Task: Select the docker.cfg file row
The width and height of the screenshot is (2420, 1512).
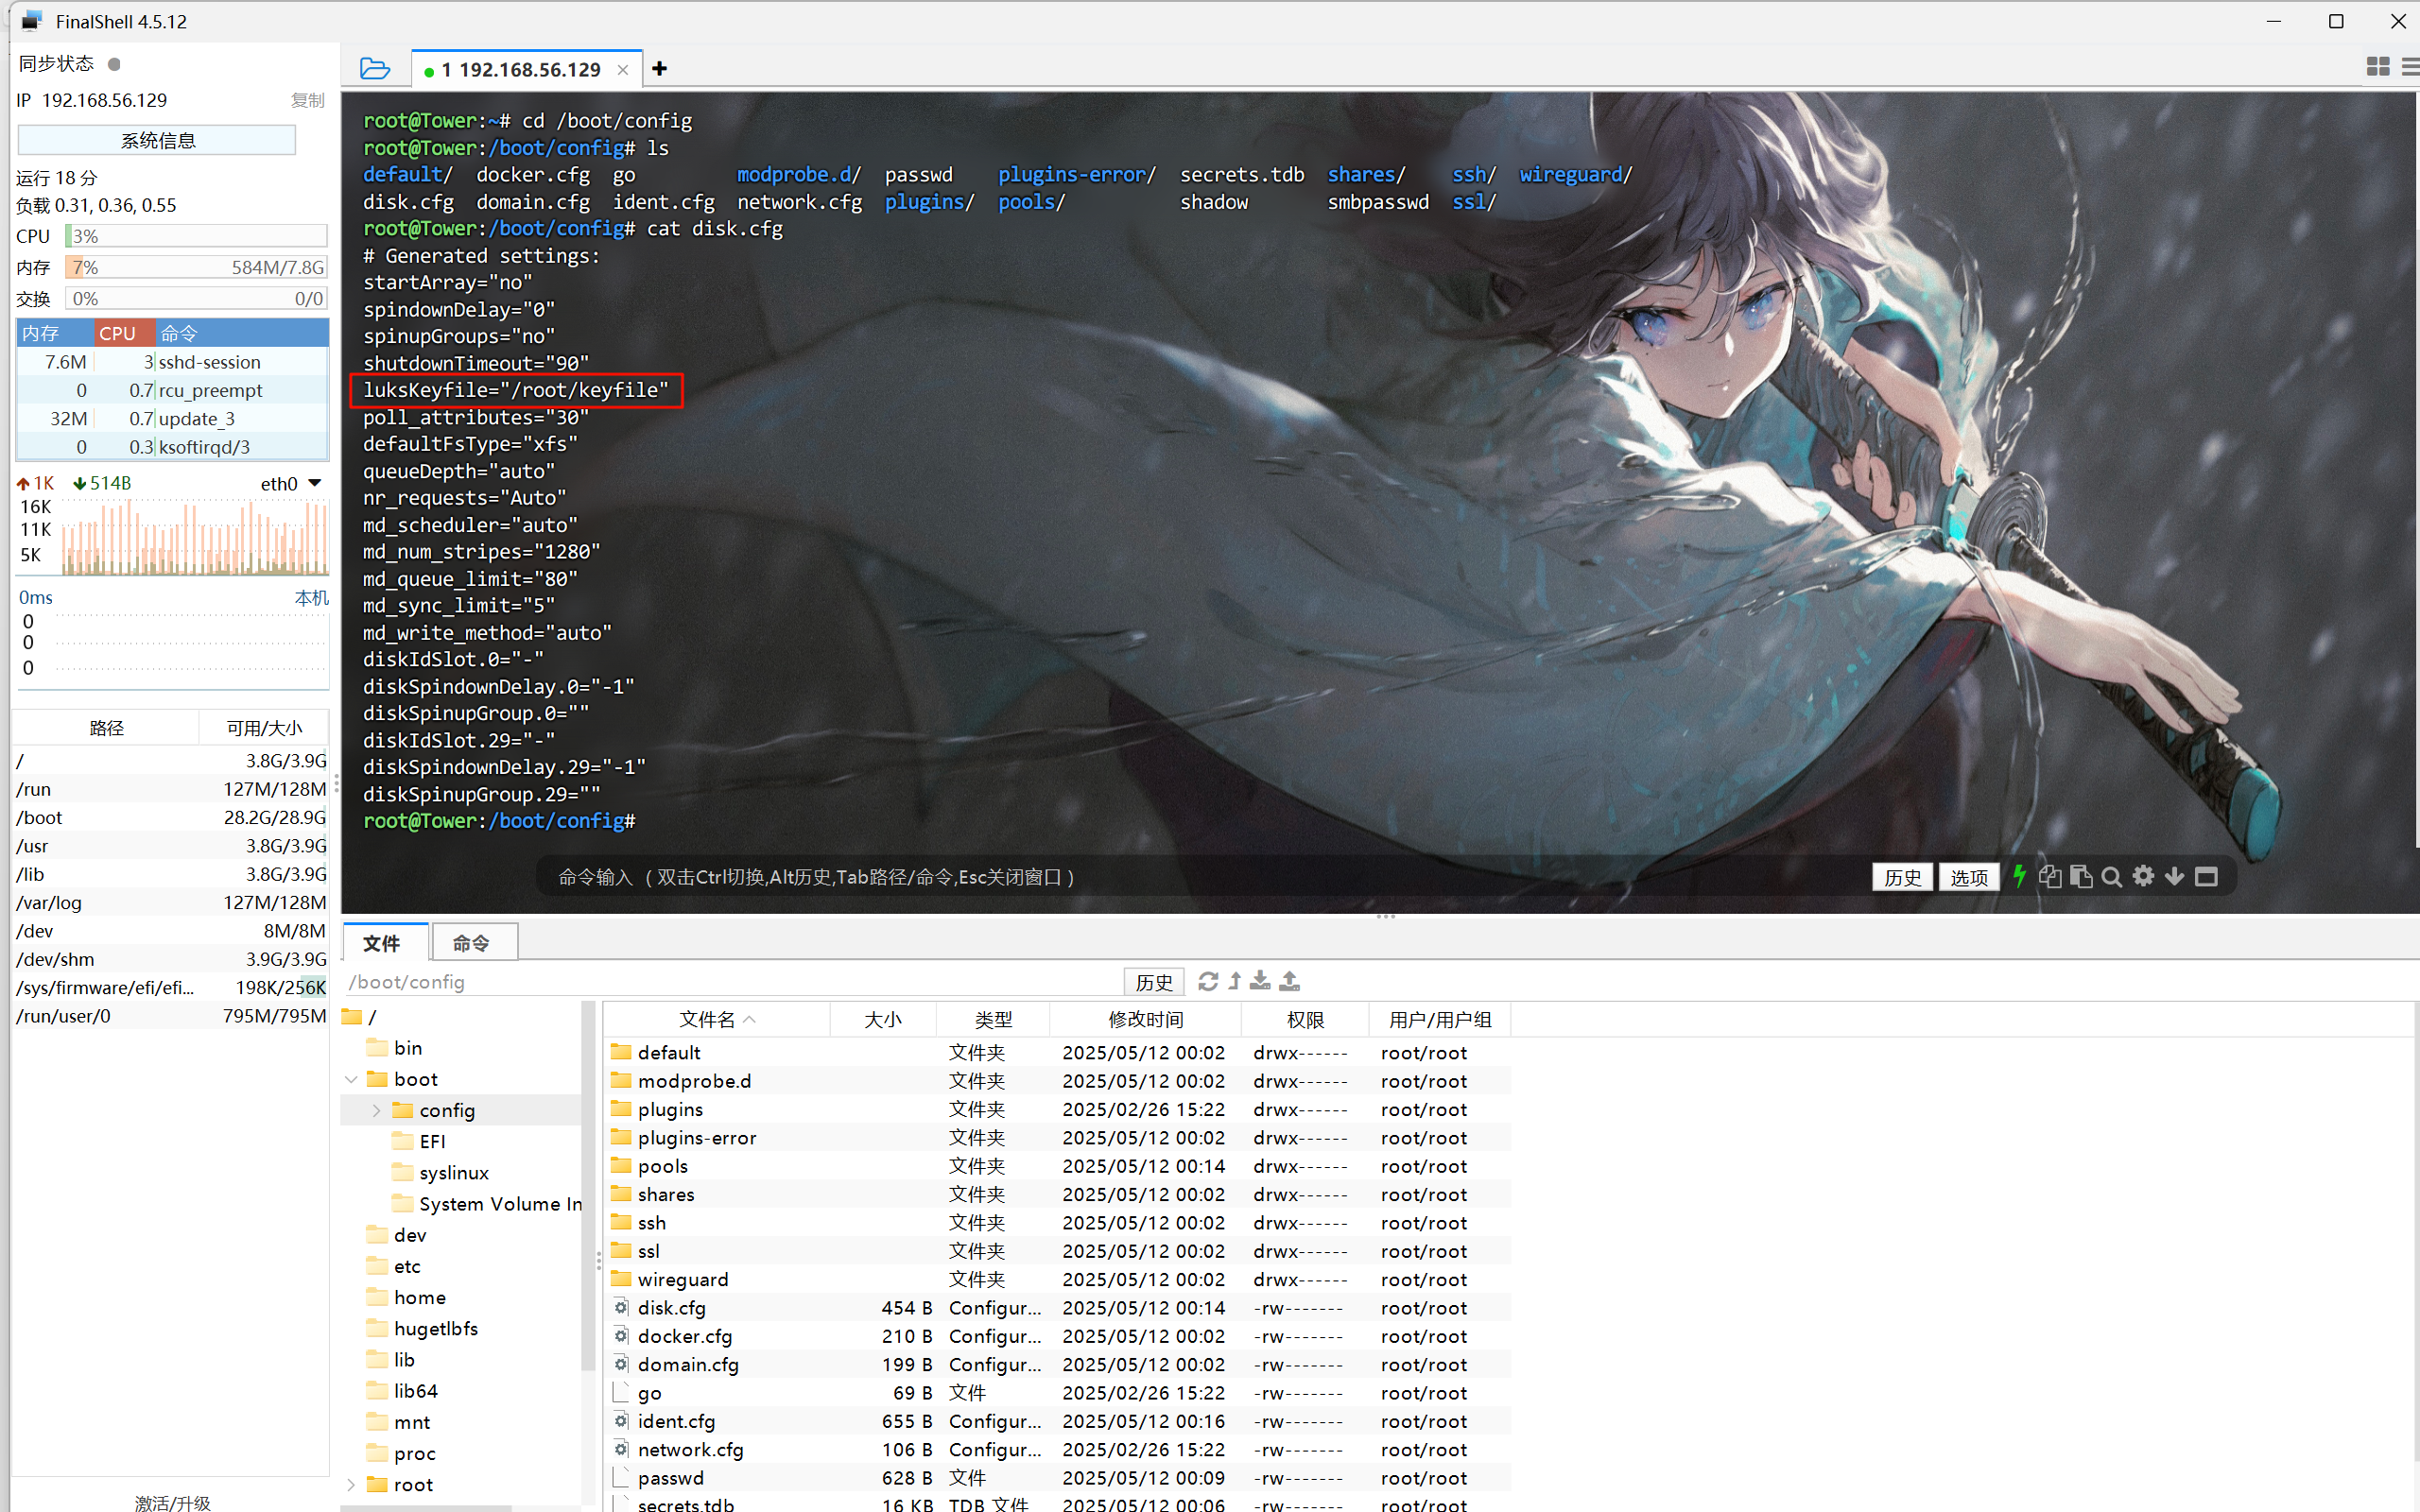Action: pyautogui.click(x=1059, y=1336)
